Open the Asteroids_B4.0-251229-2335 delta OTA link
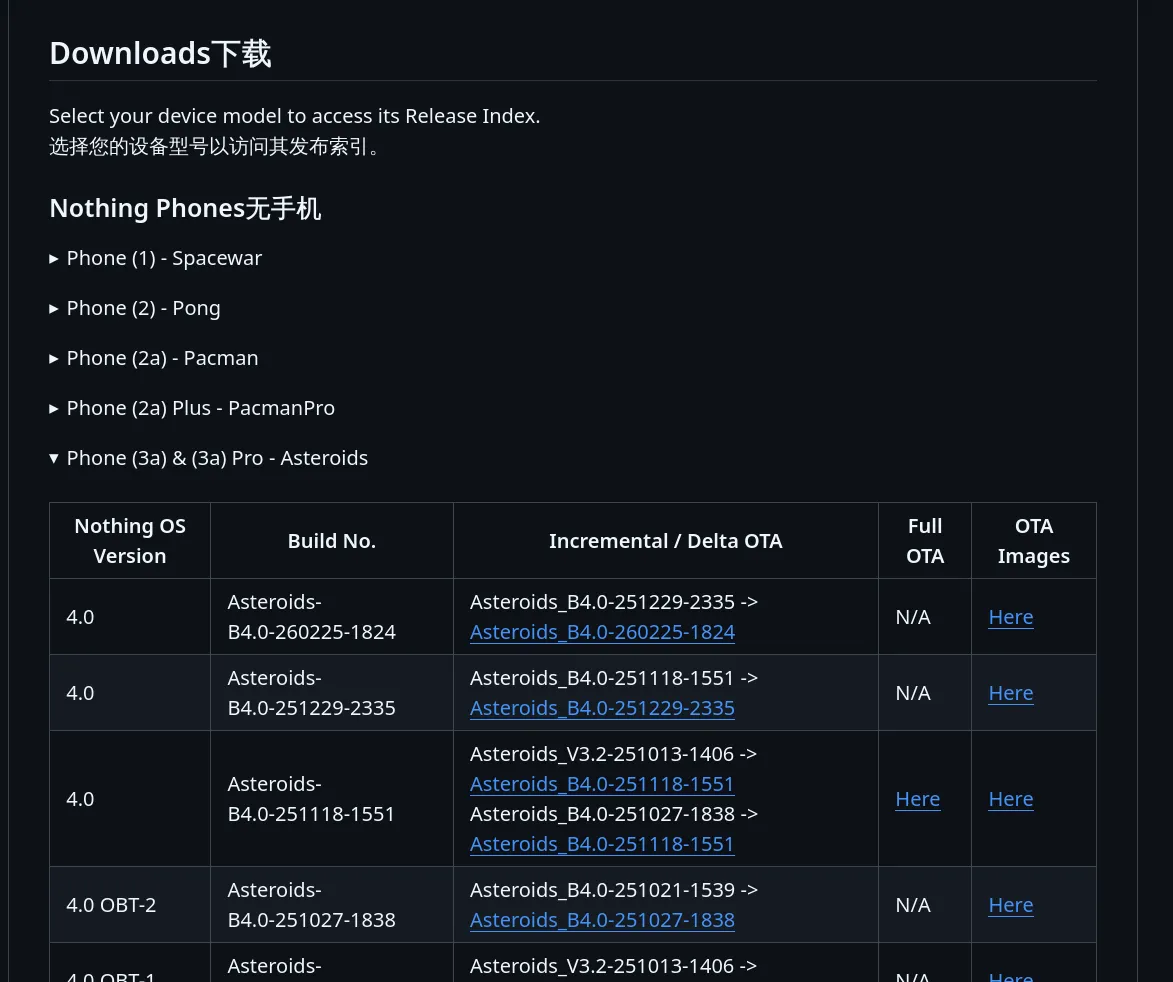1173x982 pixels. (x=602, y=708)
